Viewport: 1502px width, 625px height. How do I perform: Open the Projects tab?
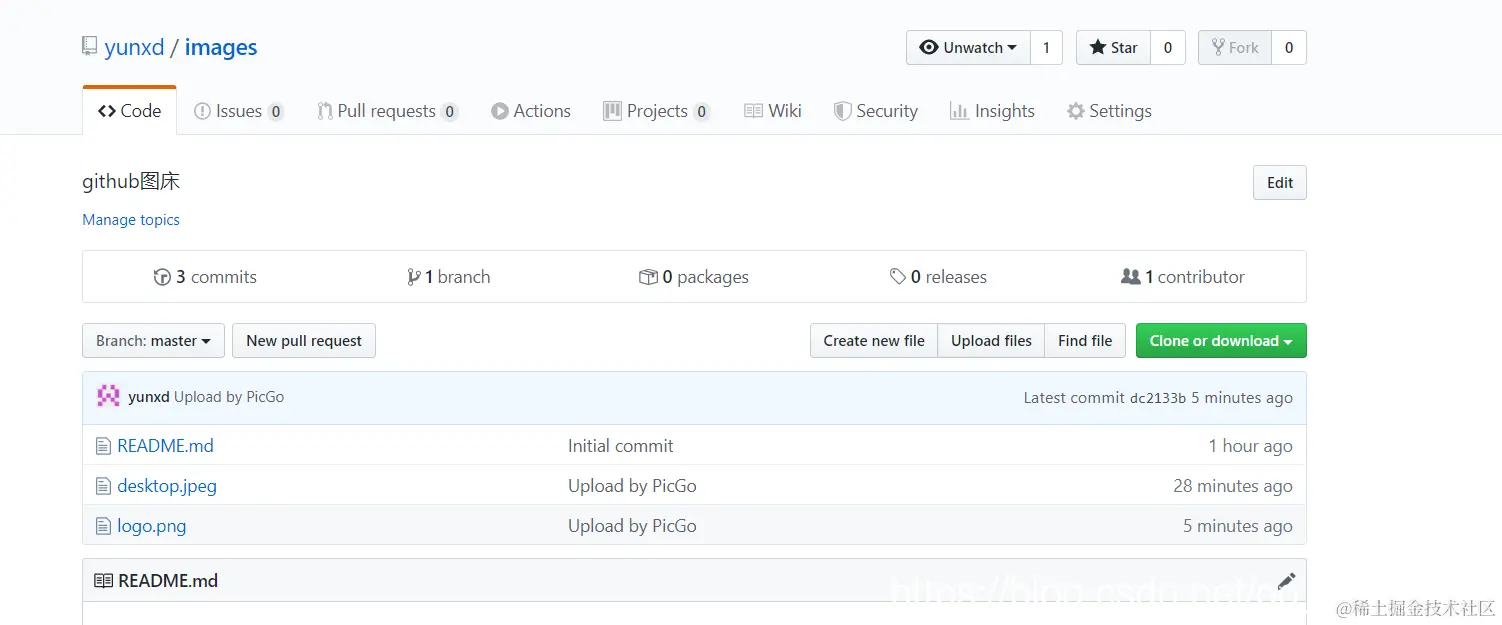pos(657,111)
